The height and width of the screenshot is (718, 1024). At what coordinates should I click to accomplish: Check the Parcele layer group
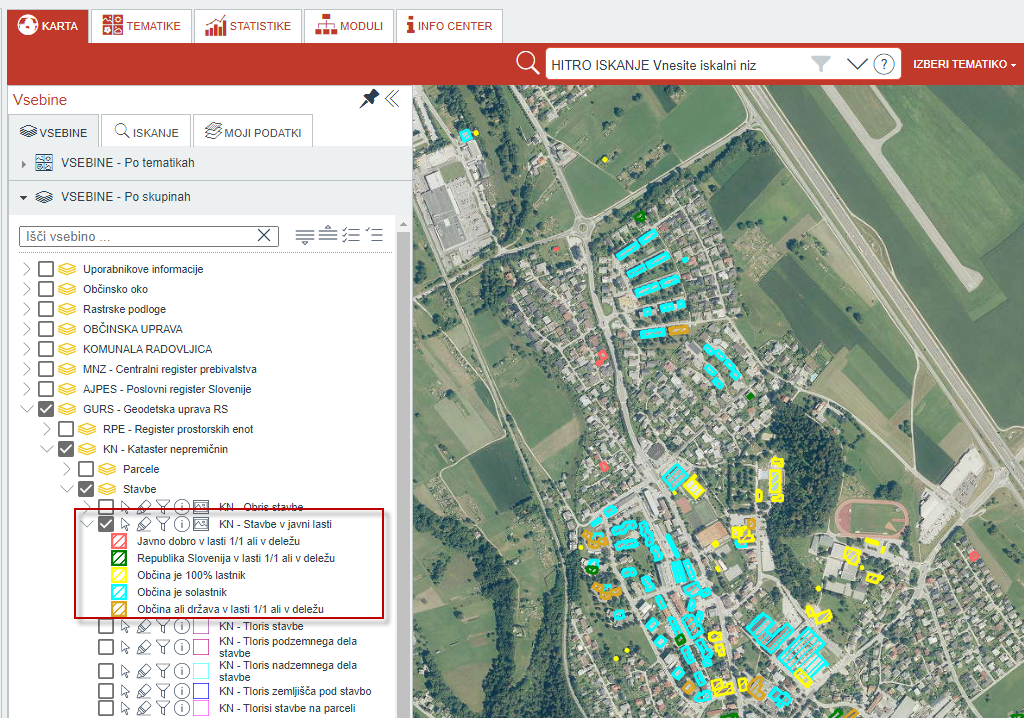[x=86, y=469]
